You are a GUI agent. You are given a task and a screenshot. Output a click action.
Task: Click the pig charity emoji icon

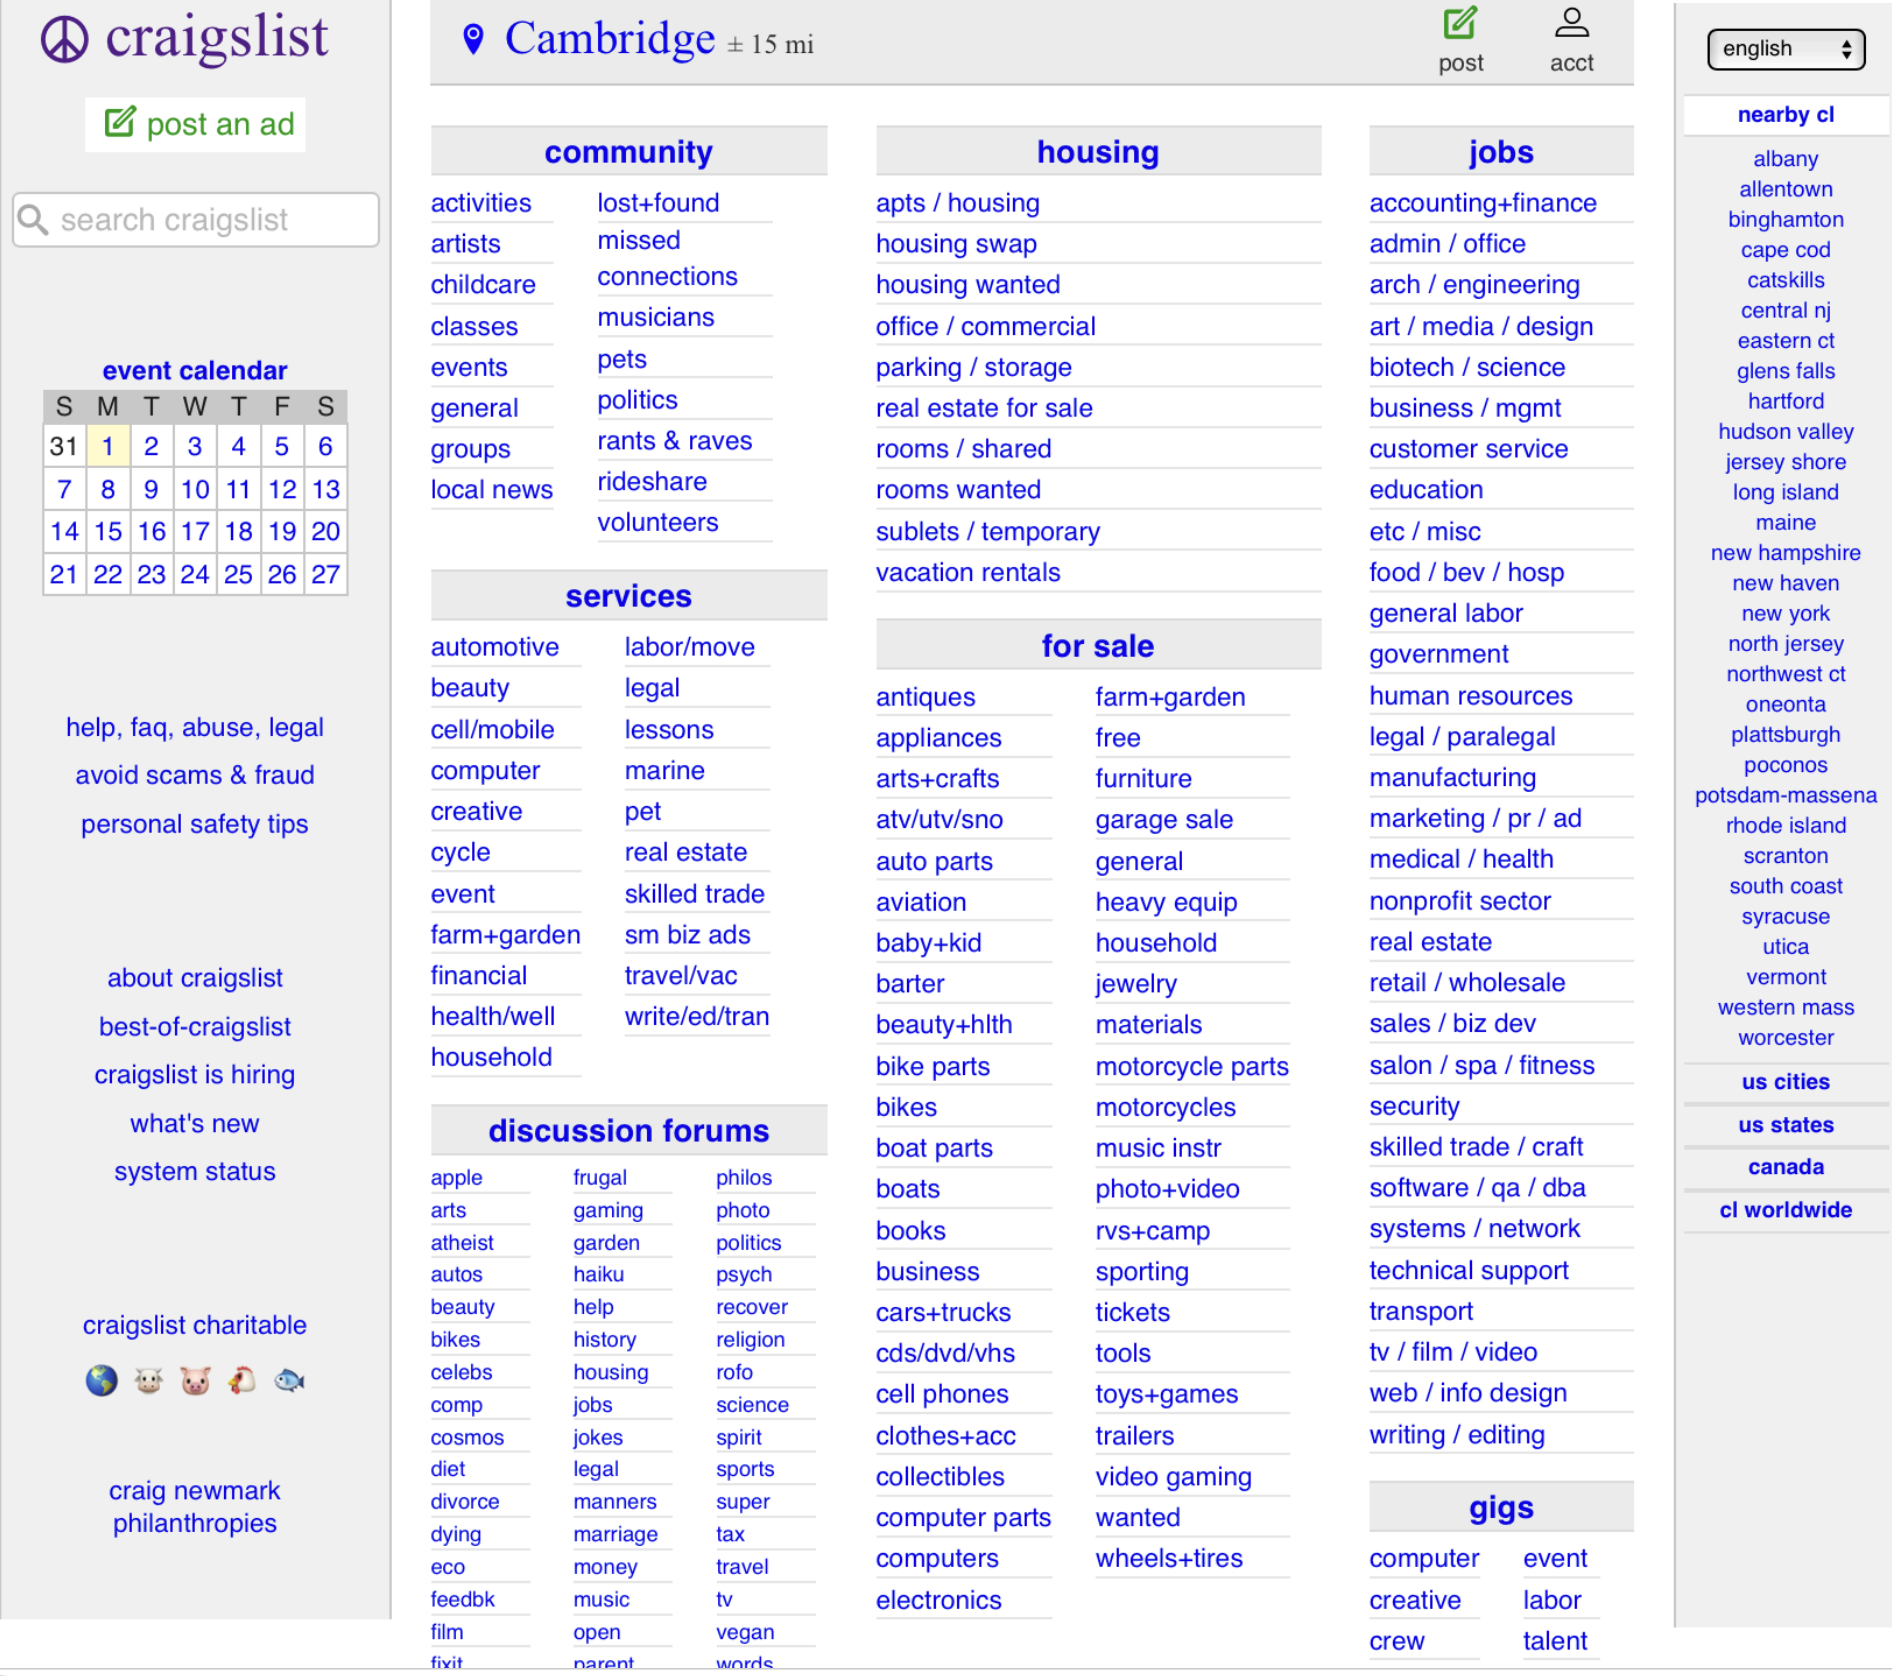[x=196, y=1381]
